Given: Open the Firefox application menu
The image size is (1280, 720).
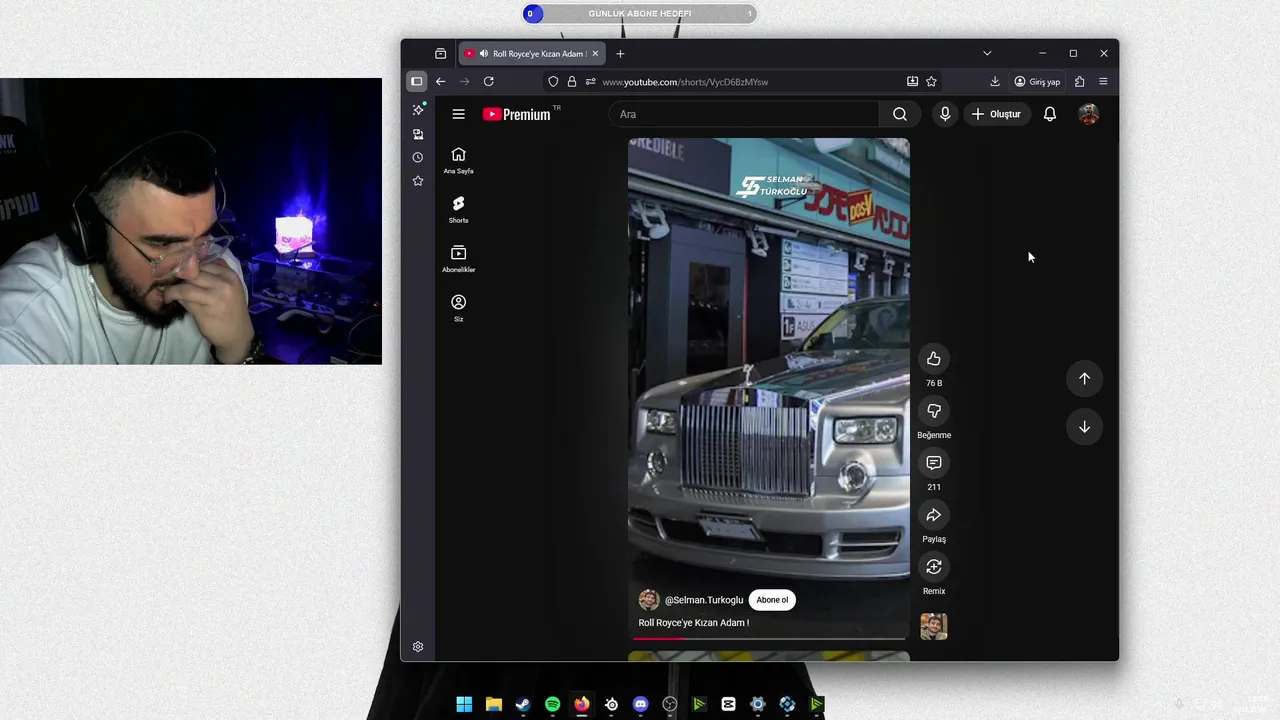Looking at the screenshot, I should [1103, 82].
